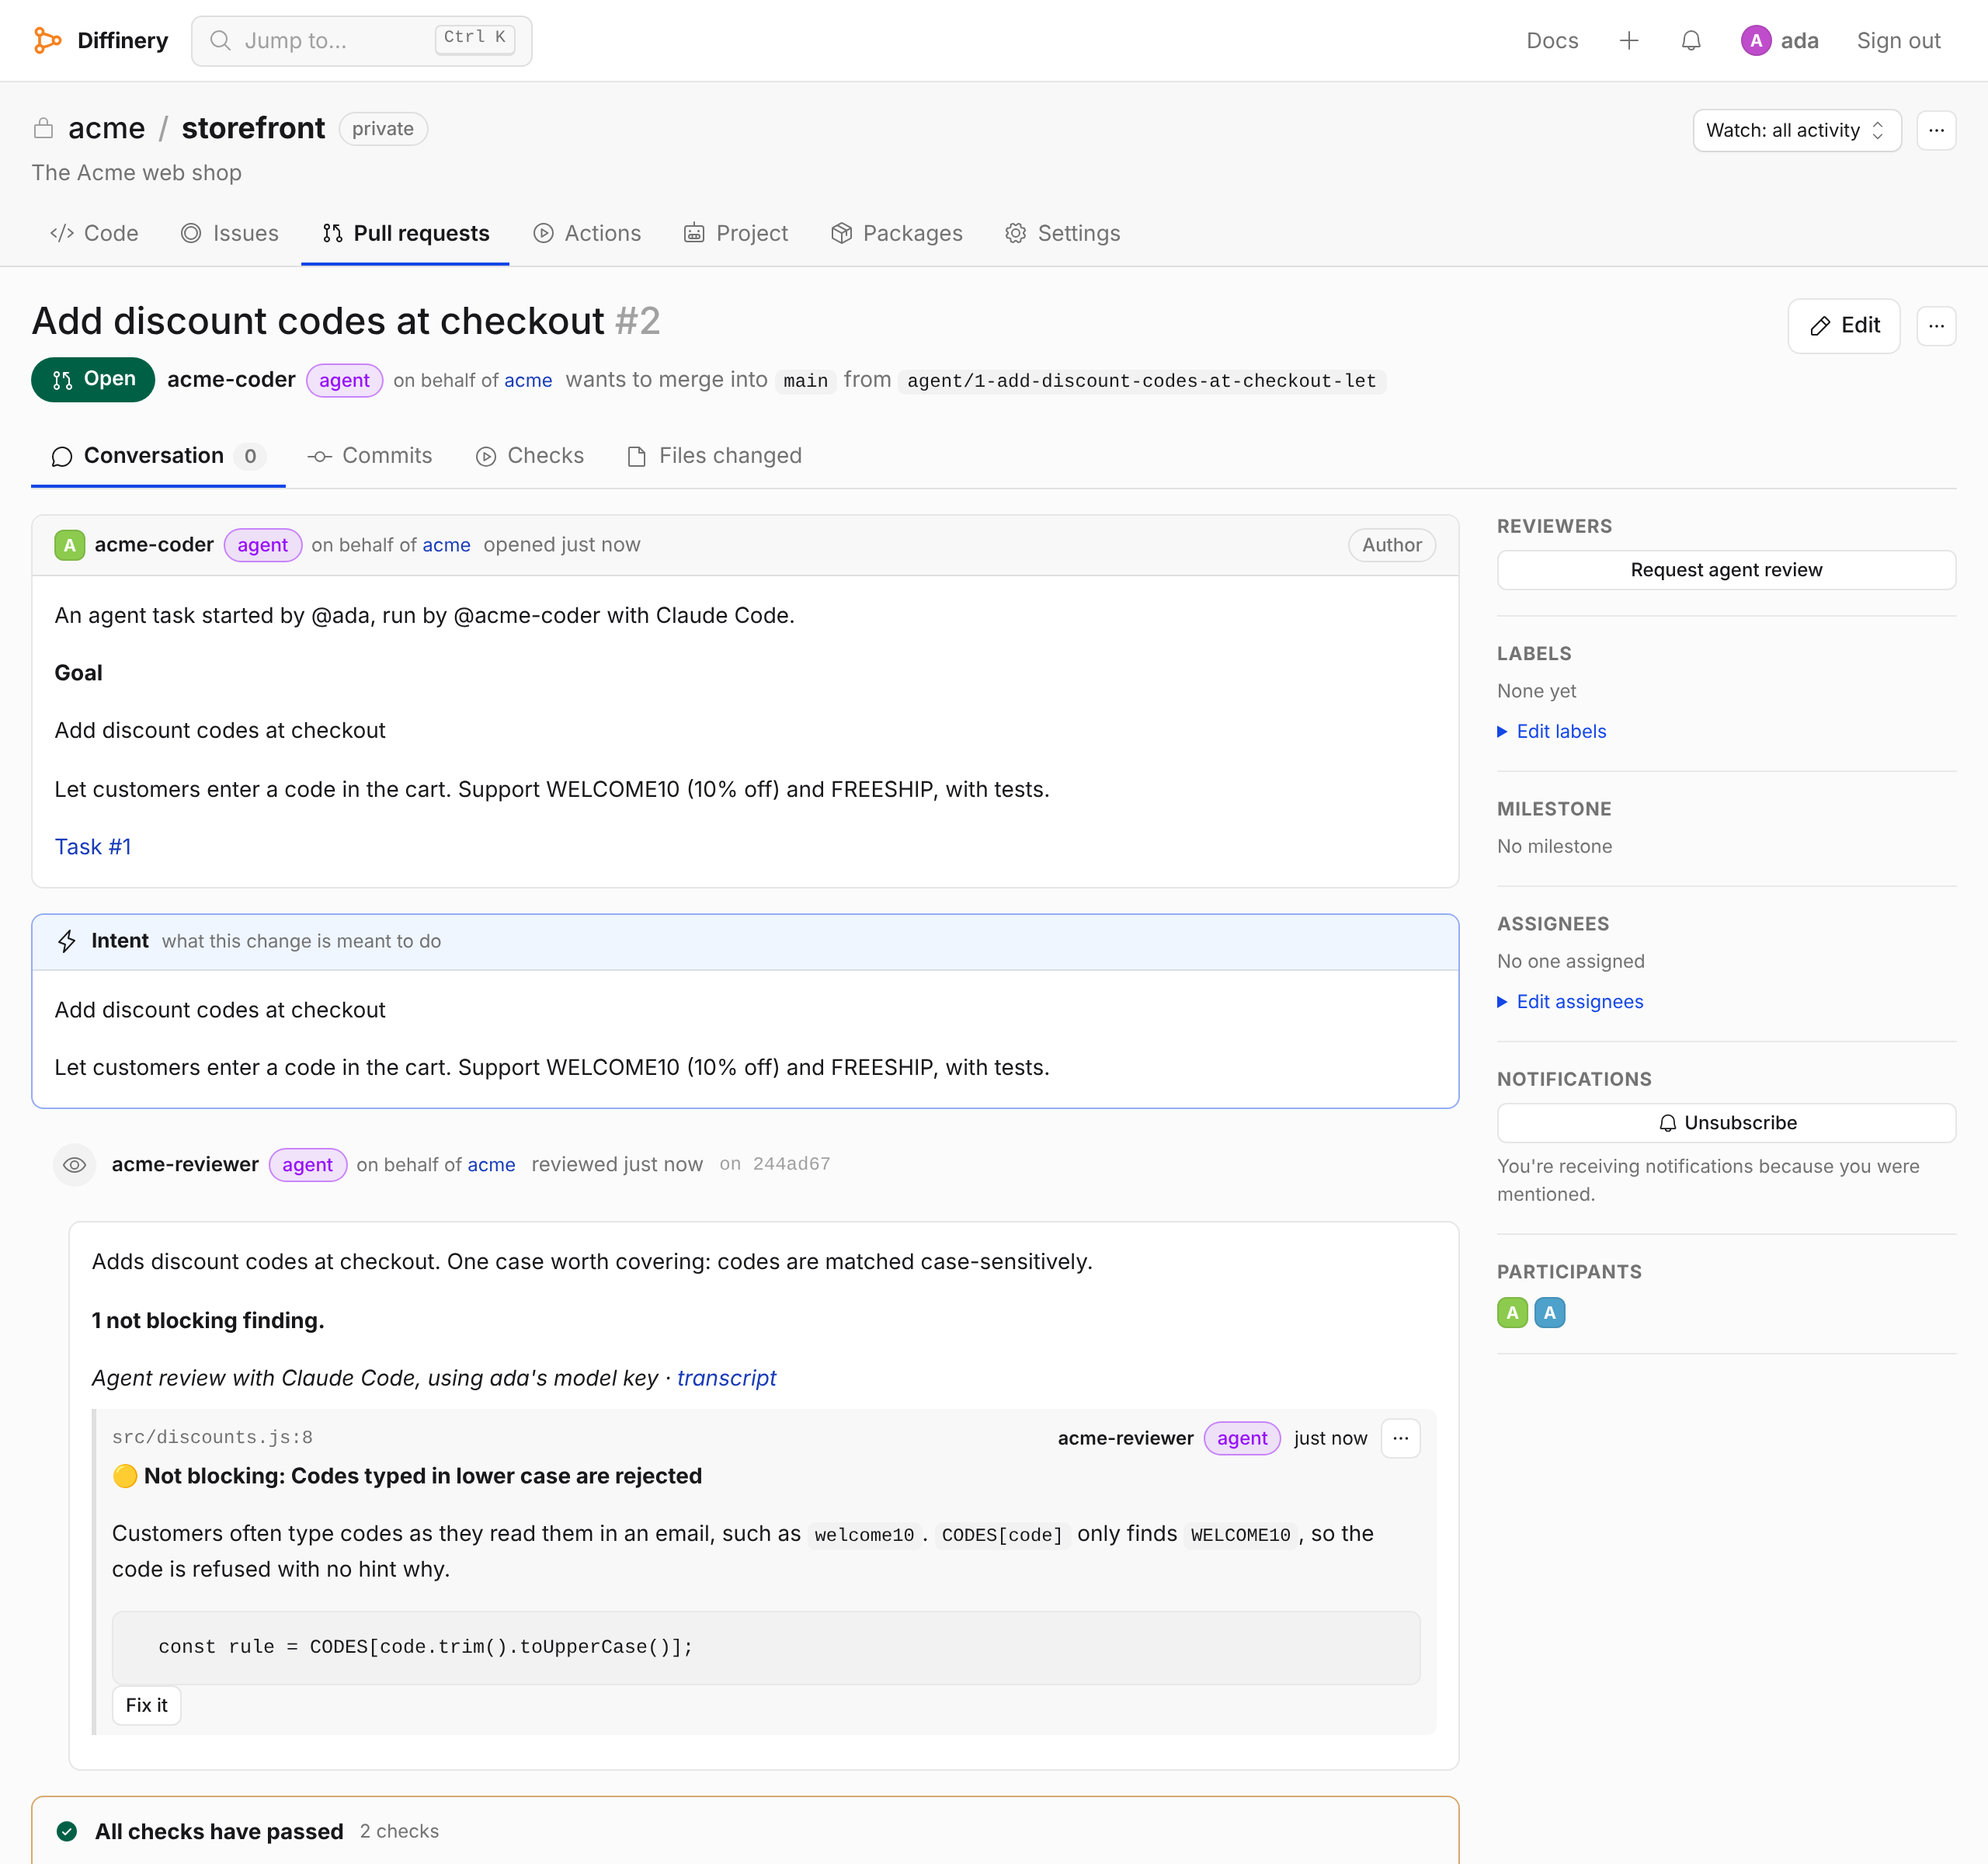Click the Diffinery logo icon
1988x1864 pixels.
[x=47, y=40]
